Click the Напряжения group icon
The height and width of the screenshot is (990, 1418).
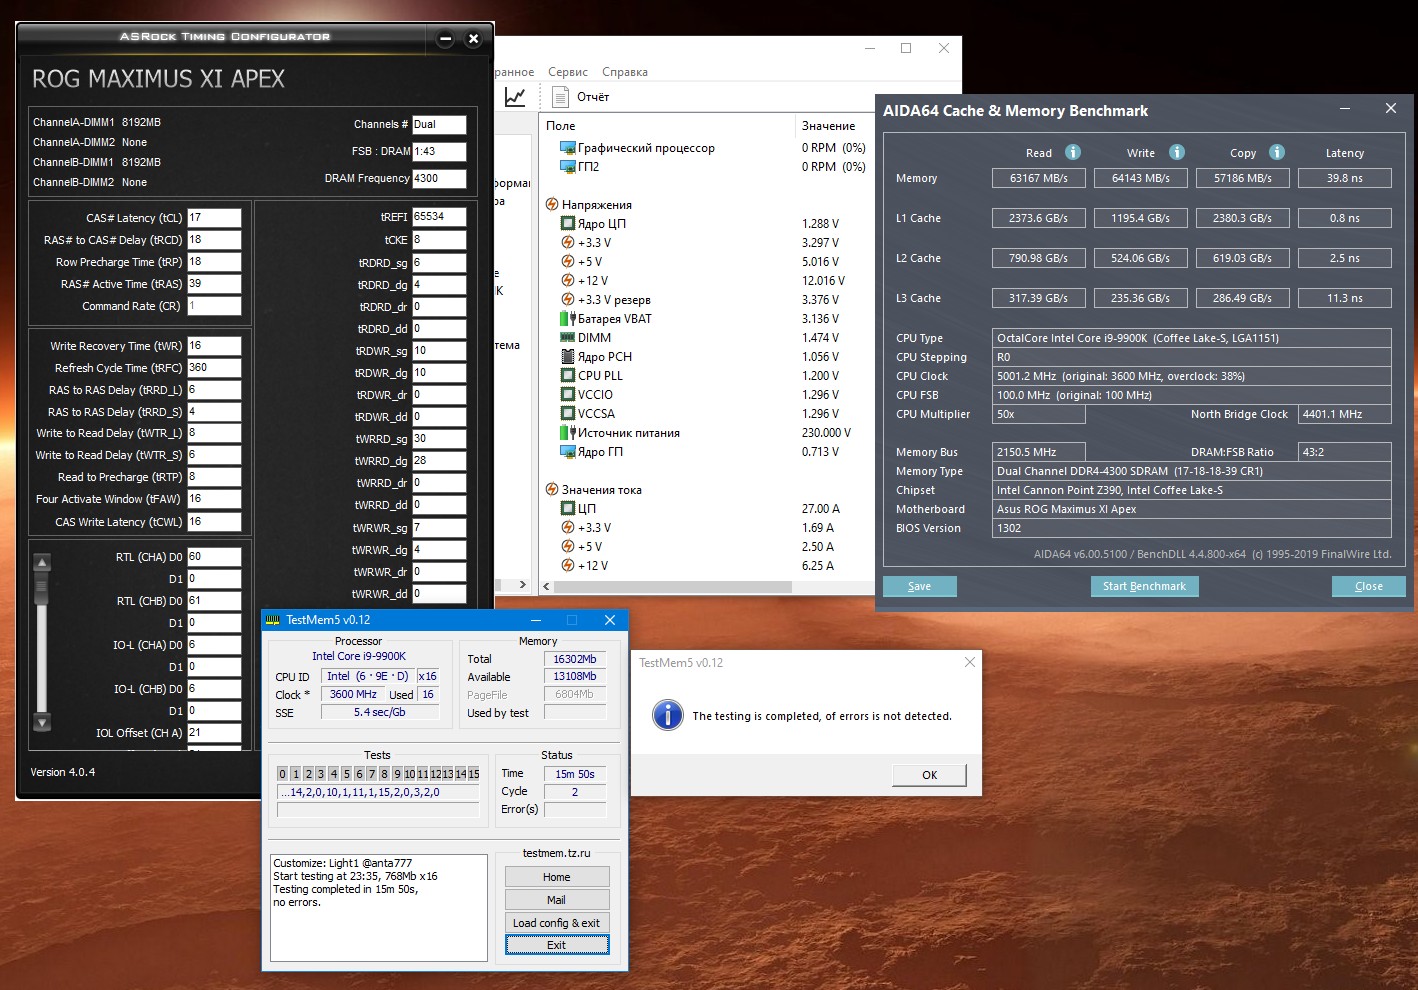[551, 205]
